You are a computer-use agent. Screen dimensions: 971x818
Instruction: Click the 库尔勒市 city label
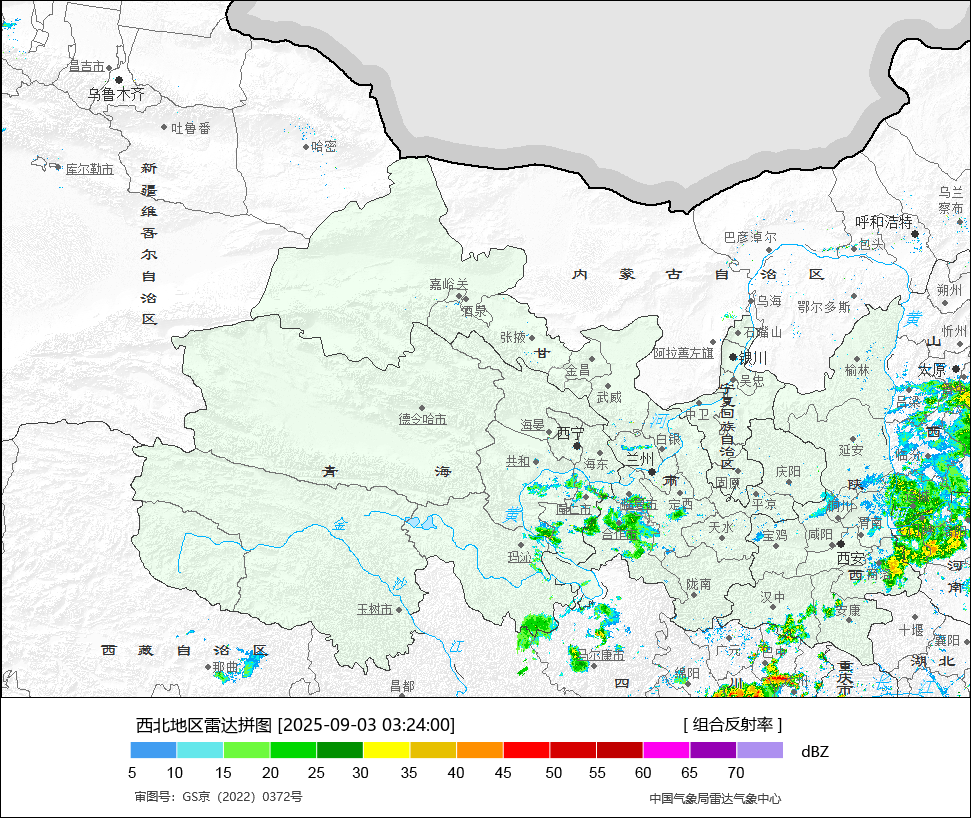90,169
